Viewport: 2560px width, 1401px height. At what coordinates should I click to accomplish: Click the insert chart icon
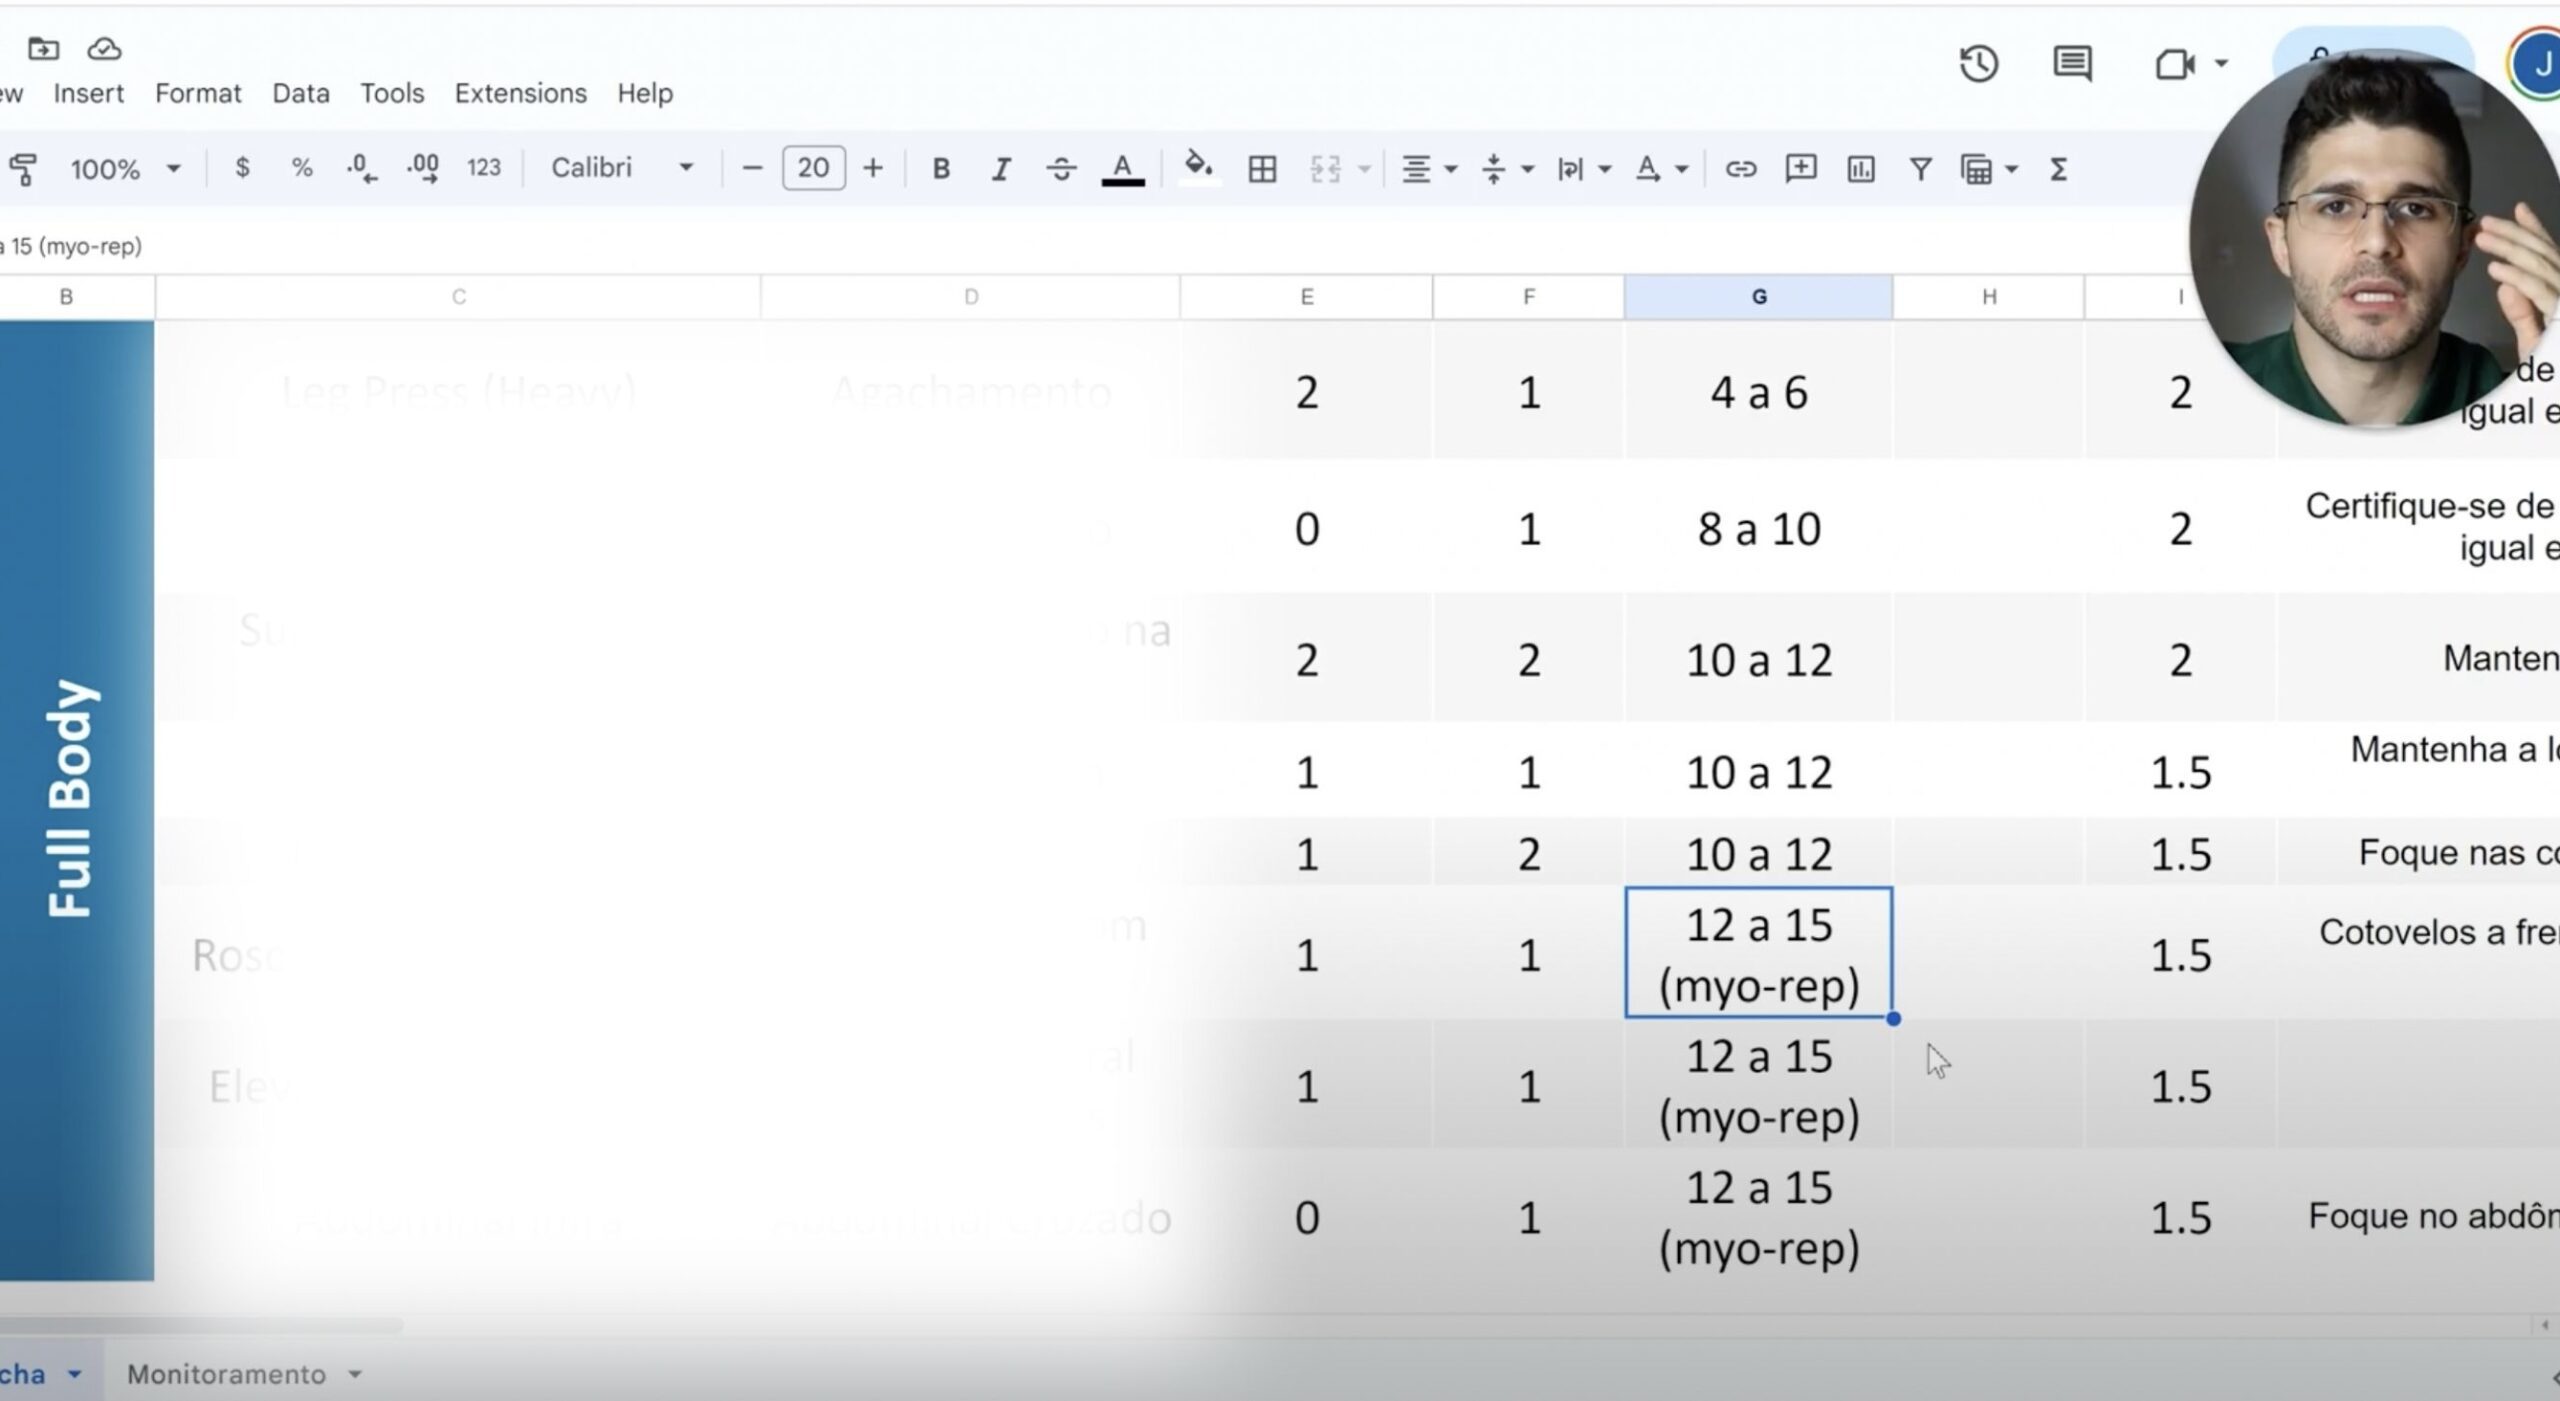(x=1860, y=169)
